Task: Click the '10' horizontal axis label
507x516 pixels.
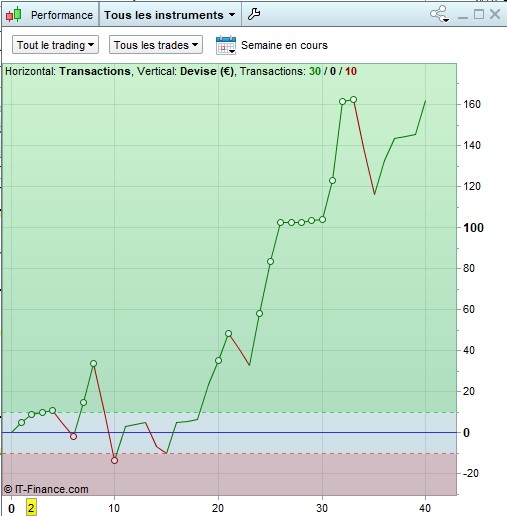Action: [x=114, y=508]
